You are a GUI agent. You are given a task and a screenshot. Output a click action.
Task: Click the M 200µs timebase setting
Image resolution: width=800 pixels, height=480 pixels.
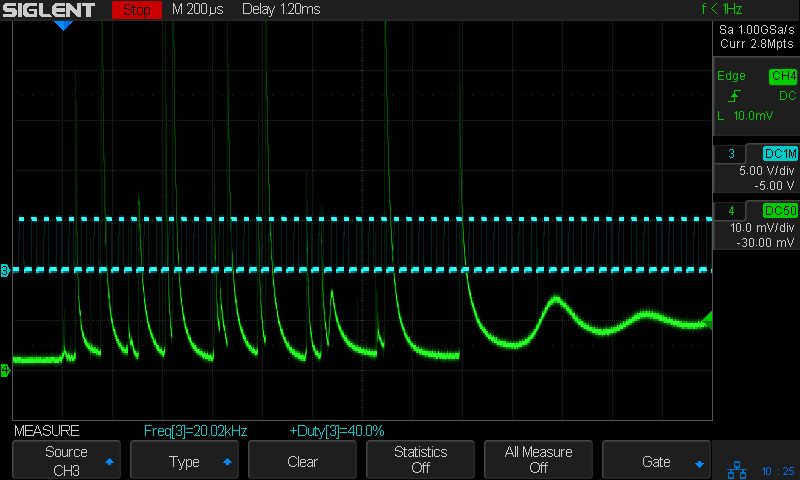198,10
